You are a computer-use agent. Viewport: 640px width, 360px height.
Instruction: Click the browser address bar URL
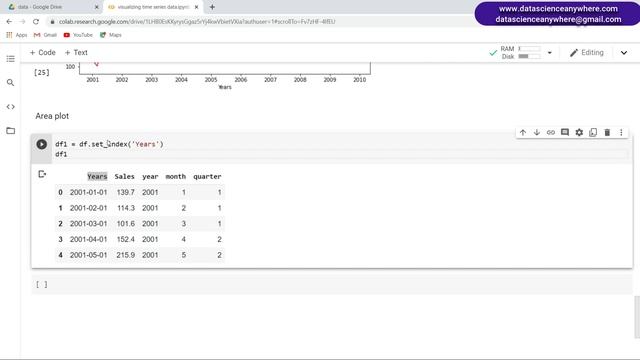point(197,22)
